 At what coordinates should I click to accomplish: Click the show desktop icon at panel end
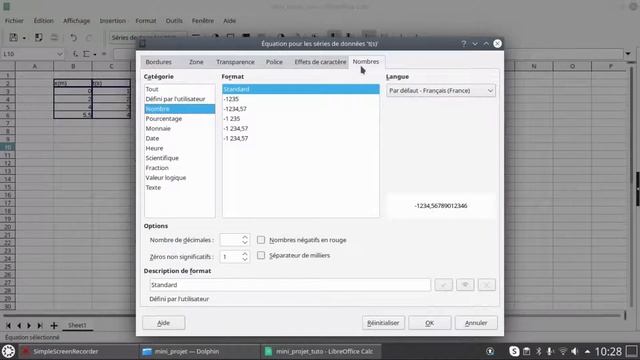pos(632,351)
